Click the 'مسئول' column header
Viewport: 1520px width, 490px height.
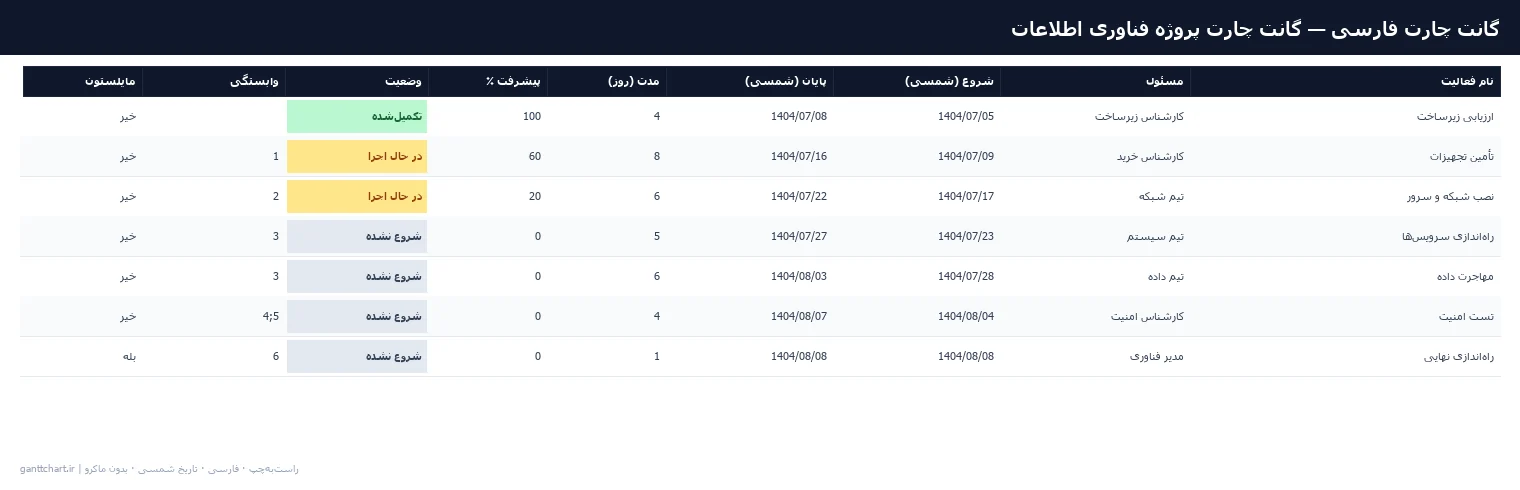coord(1095,81)
